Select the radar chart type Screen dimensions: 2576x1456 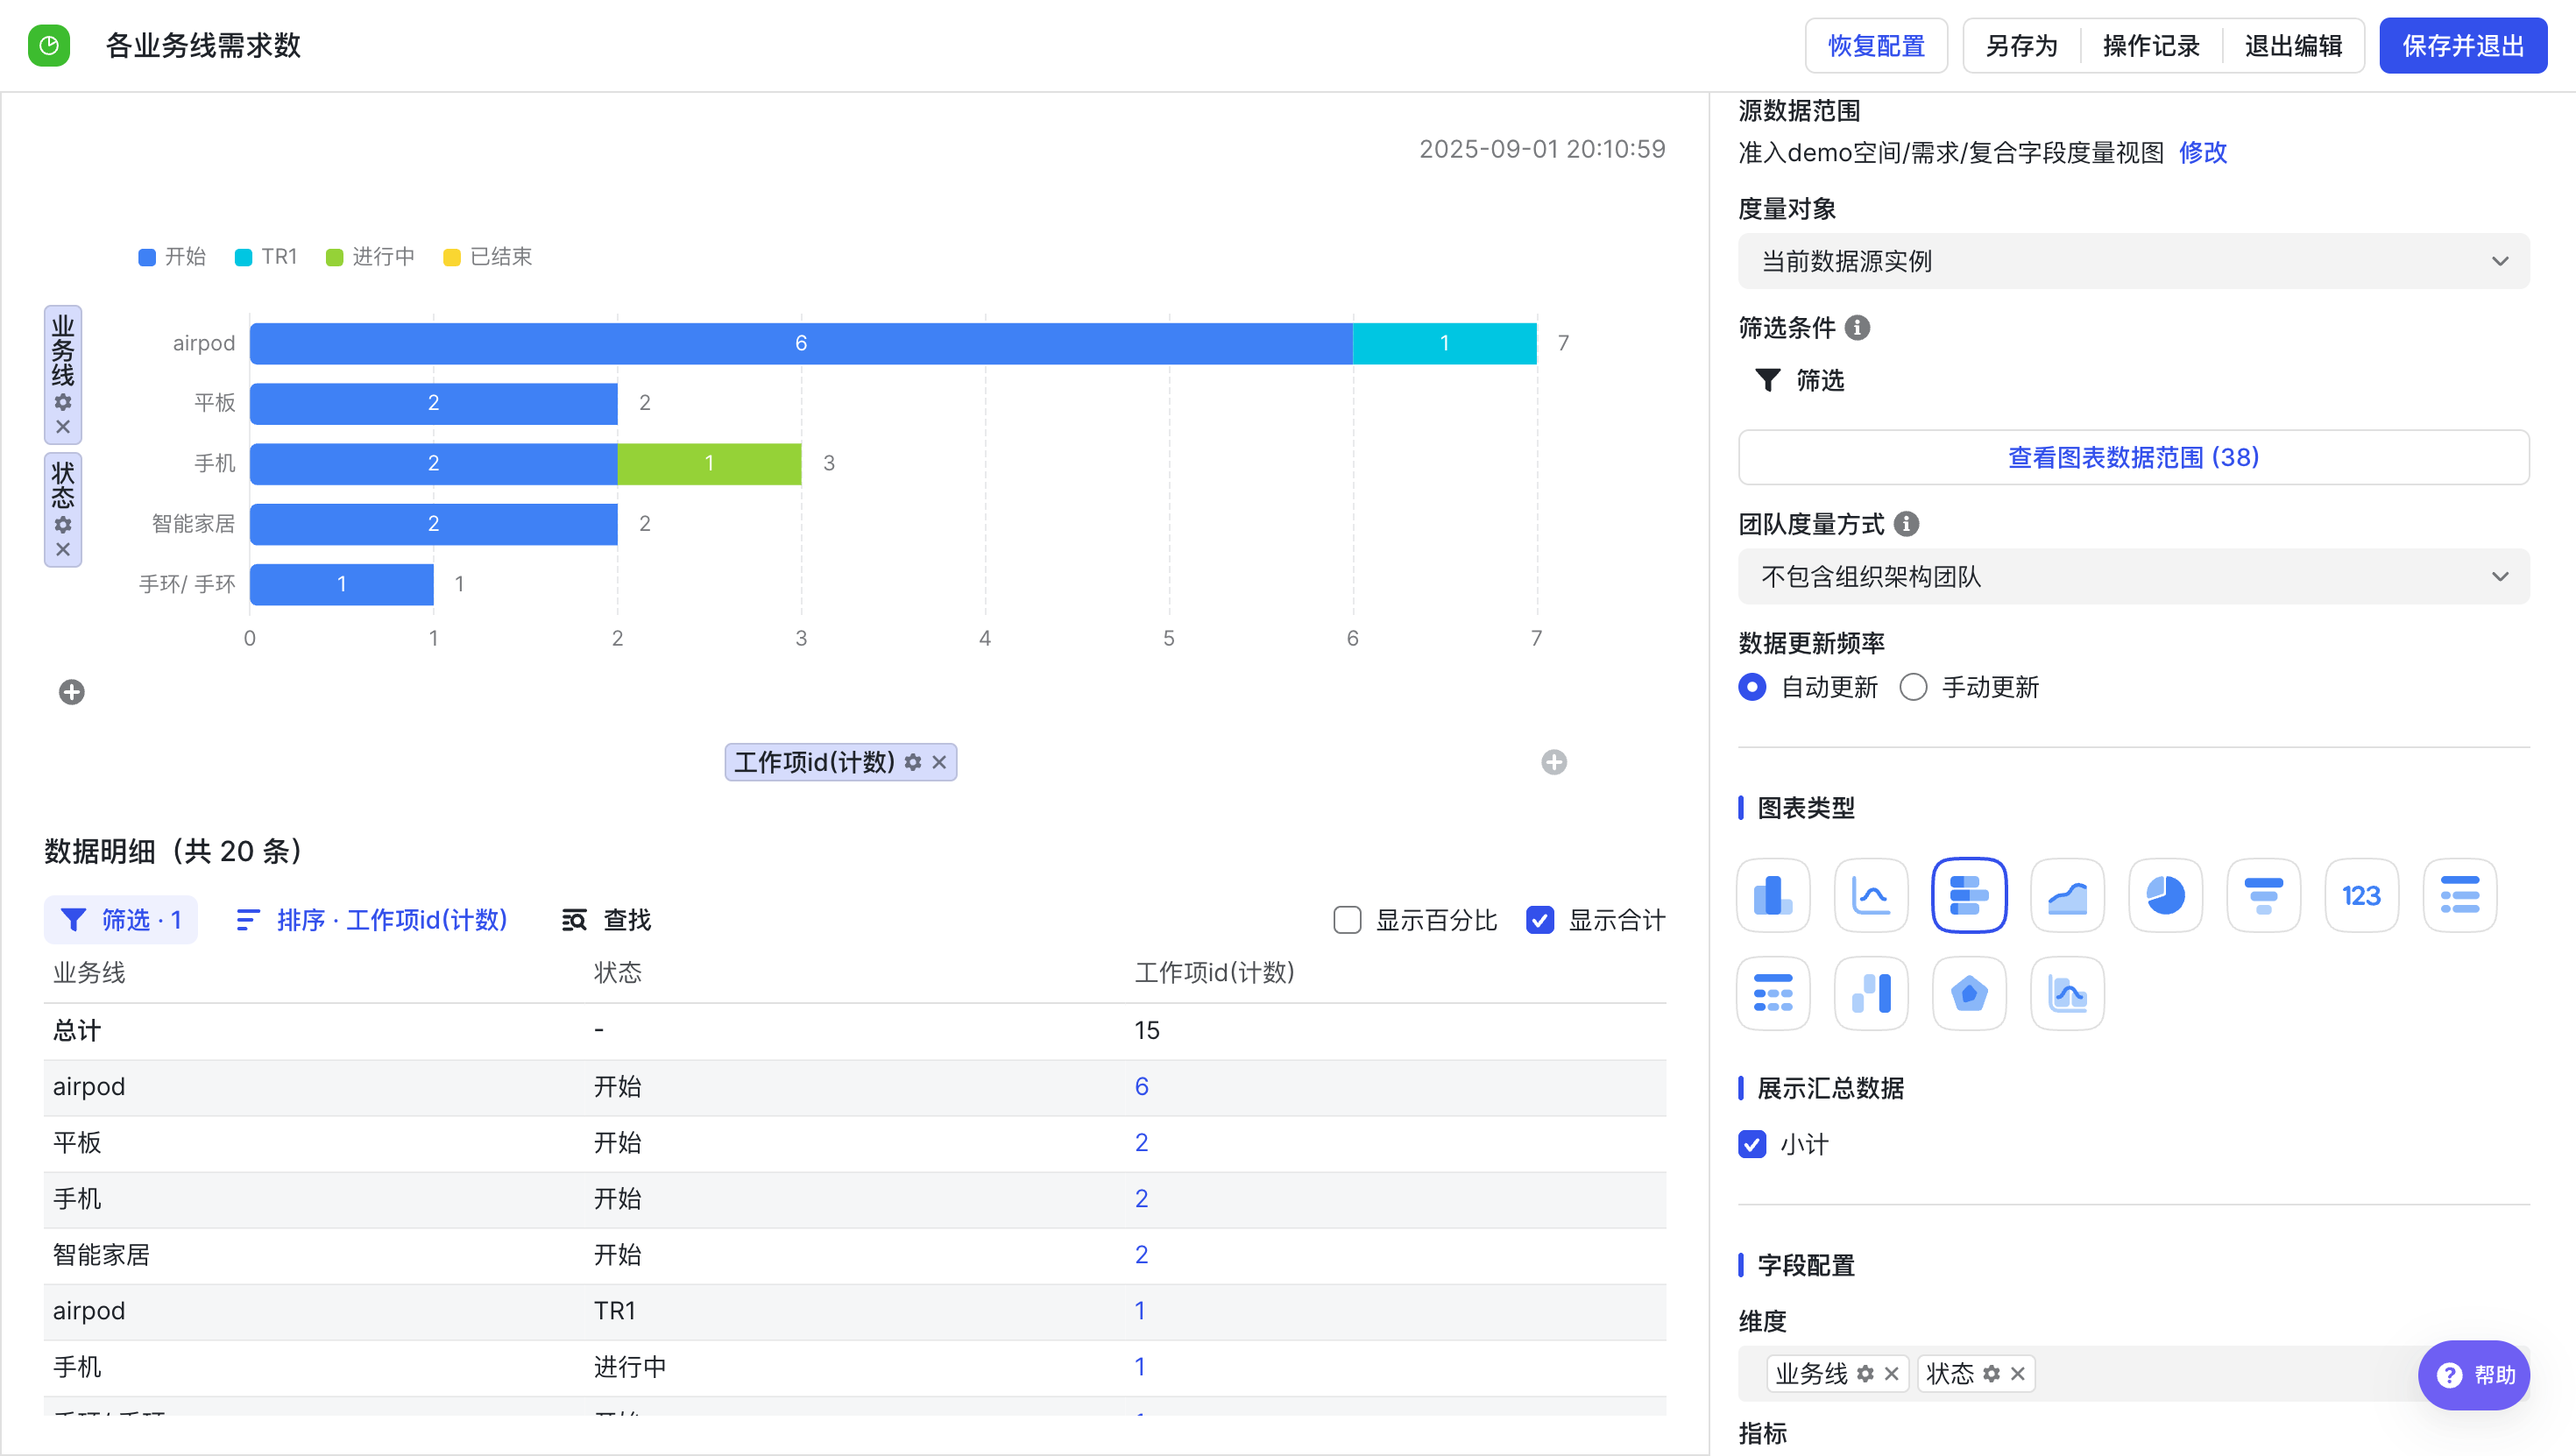(x=1969, y=993)
